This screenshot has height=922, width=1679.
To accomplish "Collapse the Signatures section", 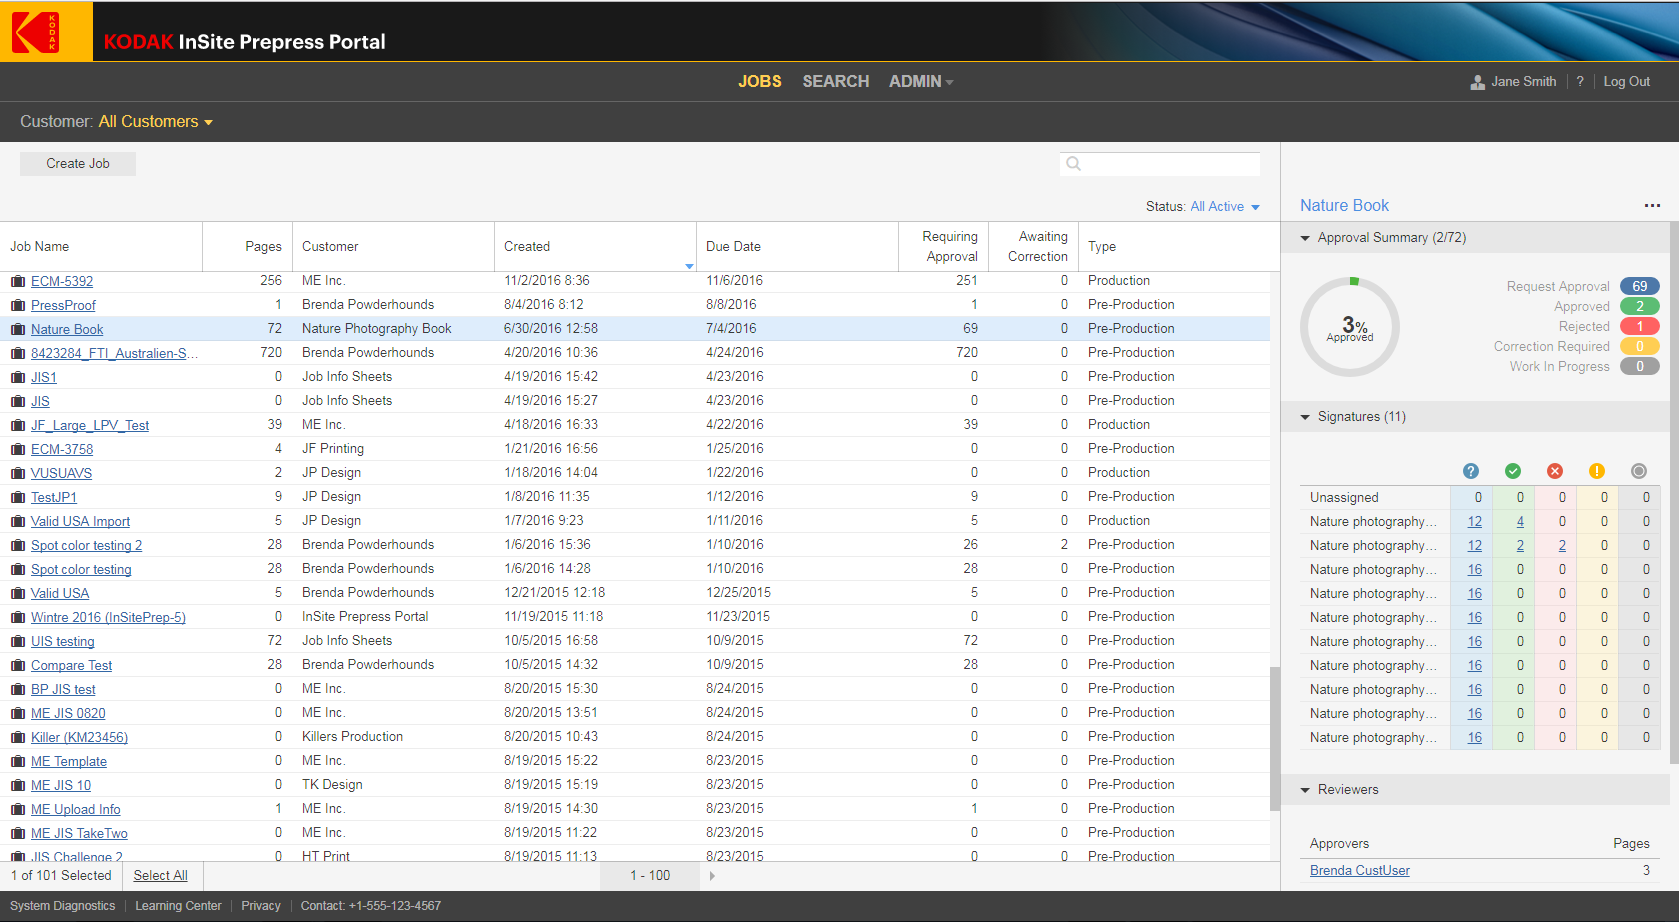I will [x=1305, y=417].
